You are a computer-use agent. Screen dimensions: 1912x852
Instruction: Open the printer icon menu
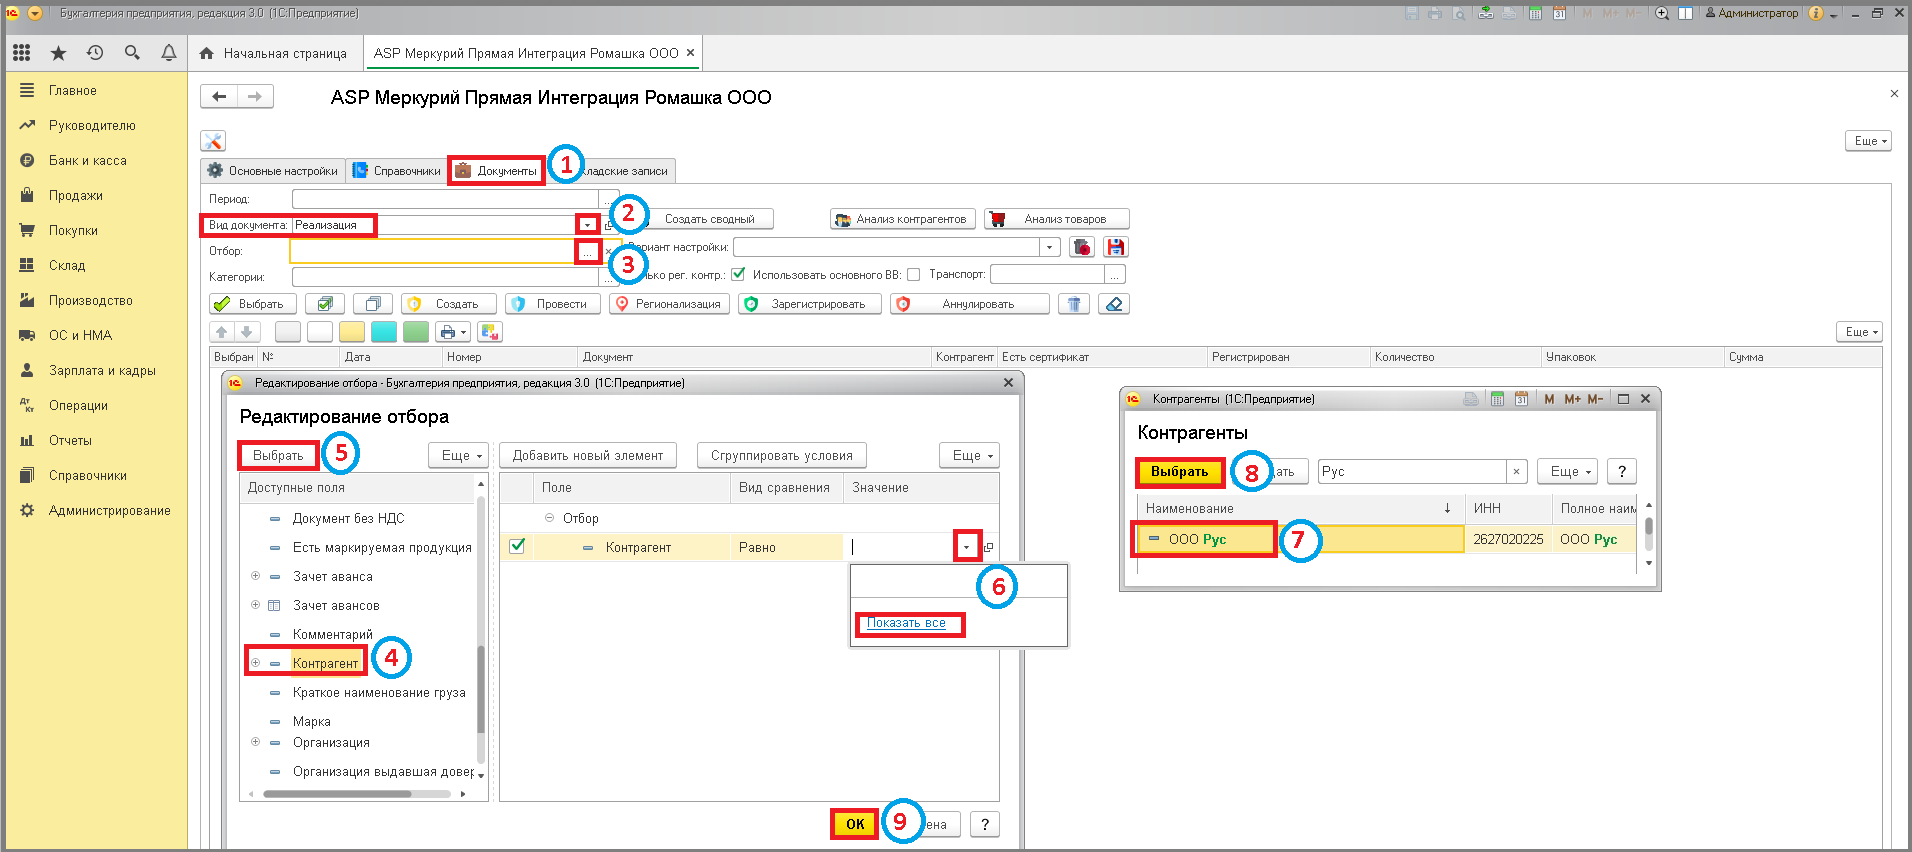(x=453, y=332)
